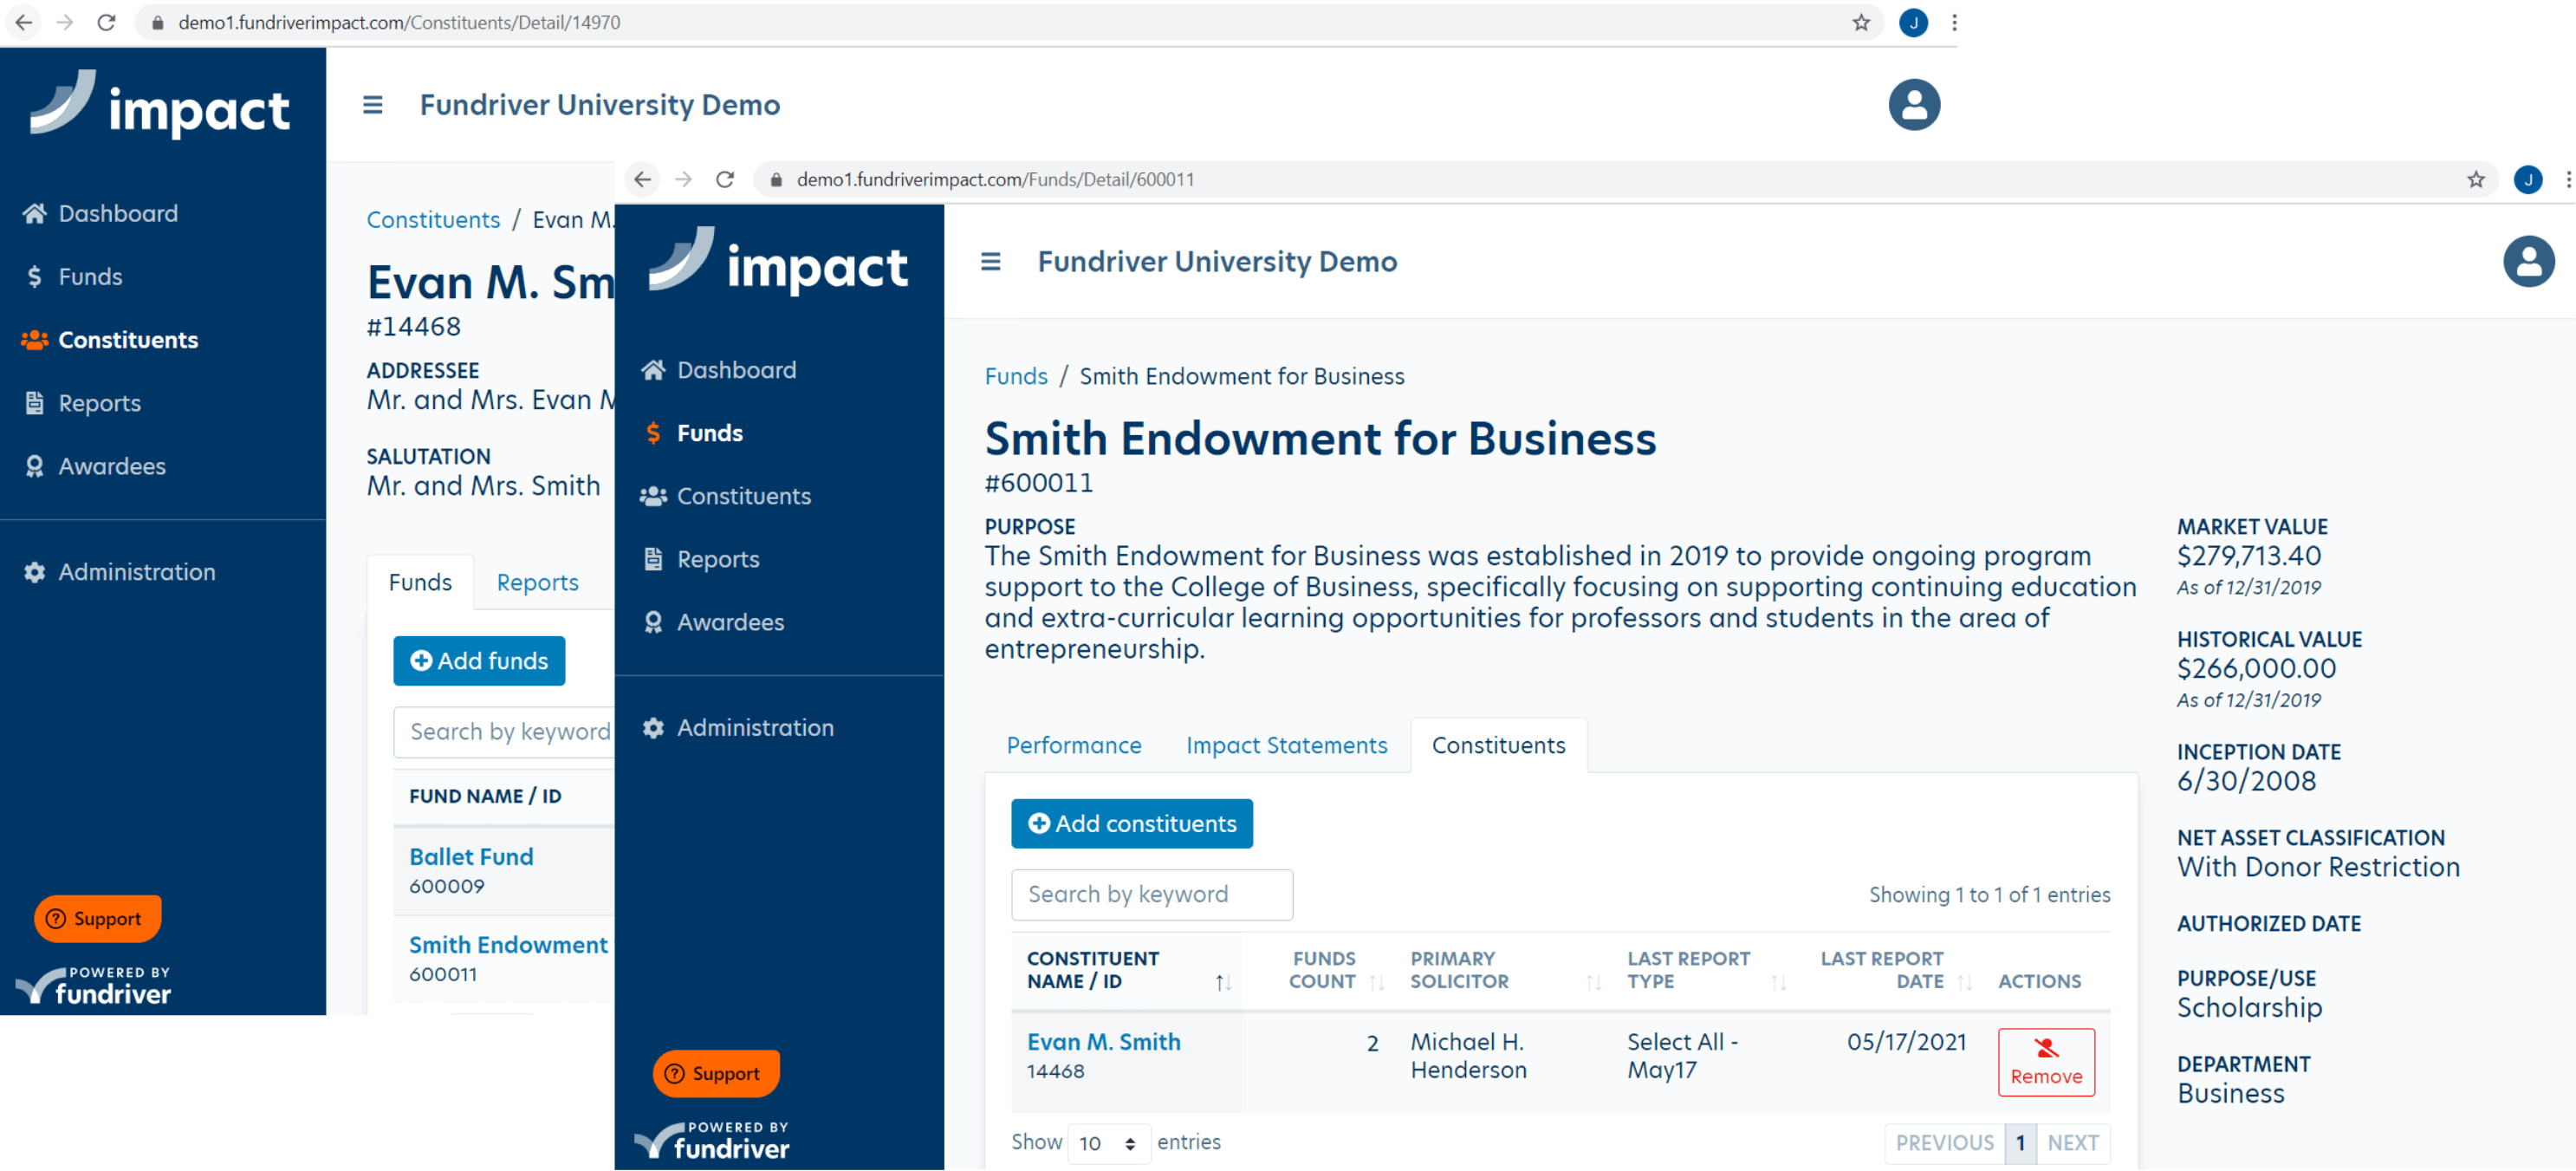Reload the Funds detail browser page

725,180
